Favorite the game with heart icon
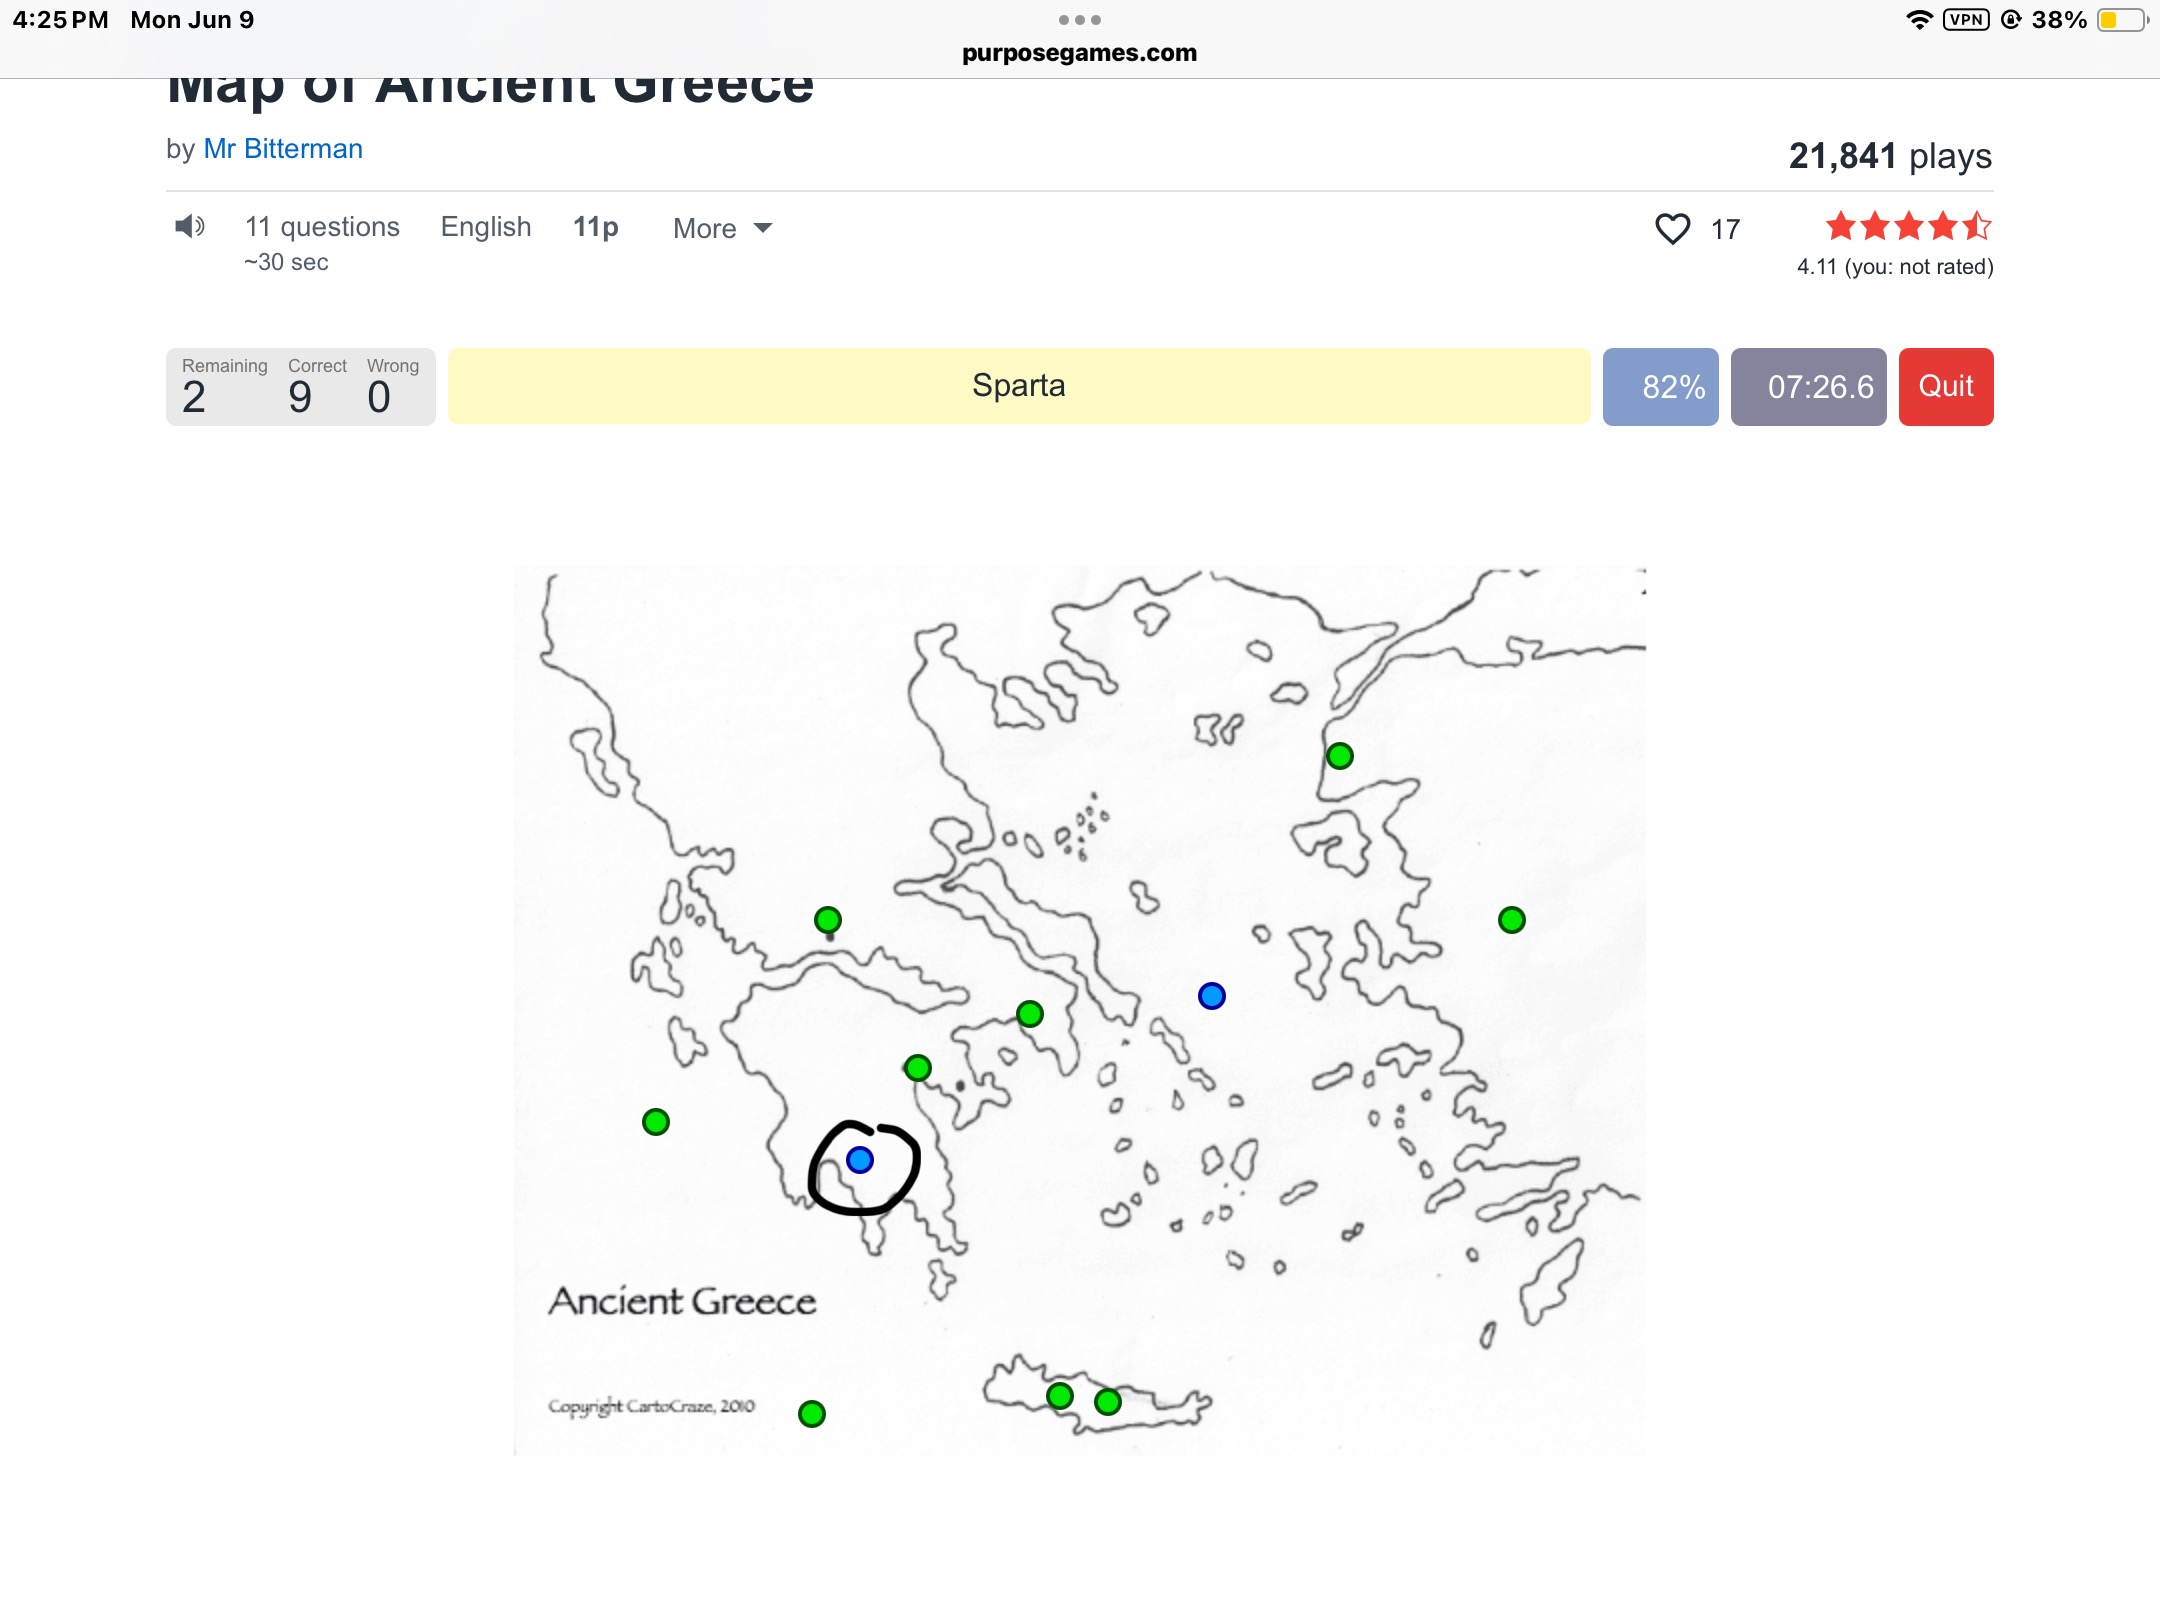The width and height of the screenshot is (2160, 1620). (1672, 229)
